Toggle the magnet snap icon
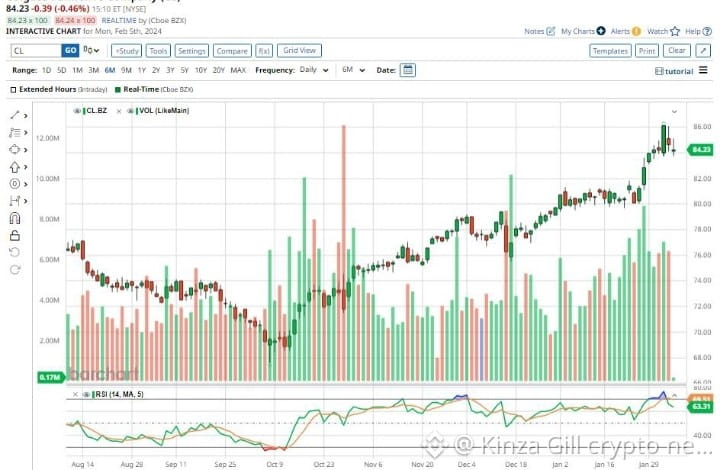The image size is (720, 470). [15, 218]
